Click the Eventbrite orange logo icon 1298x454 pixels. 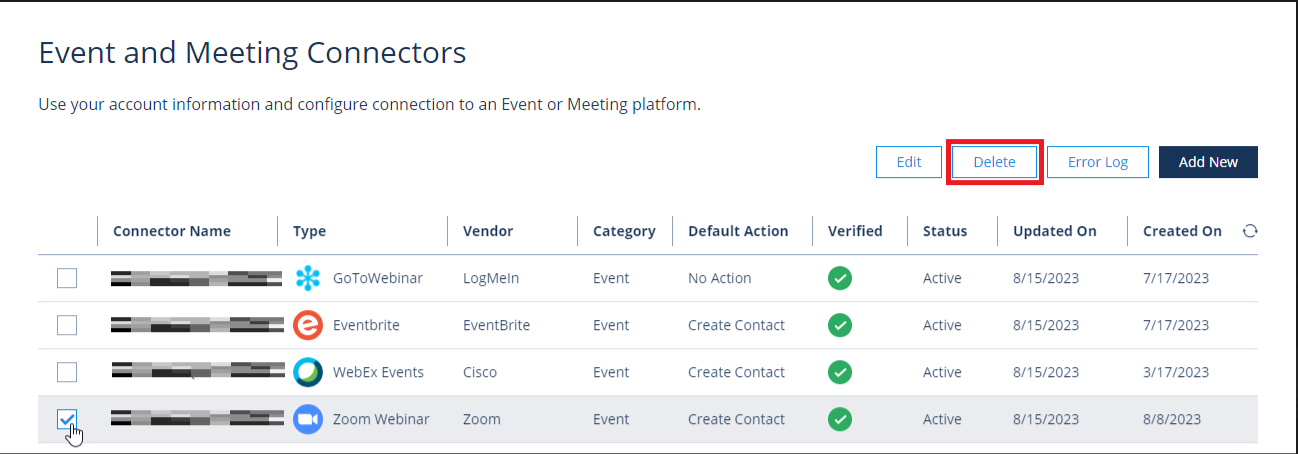(308, 325)
